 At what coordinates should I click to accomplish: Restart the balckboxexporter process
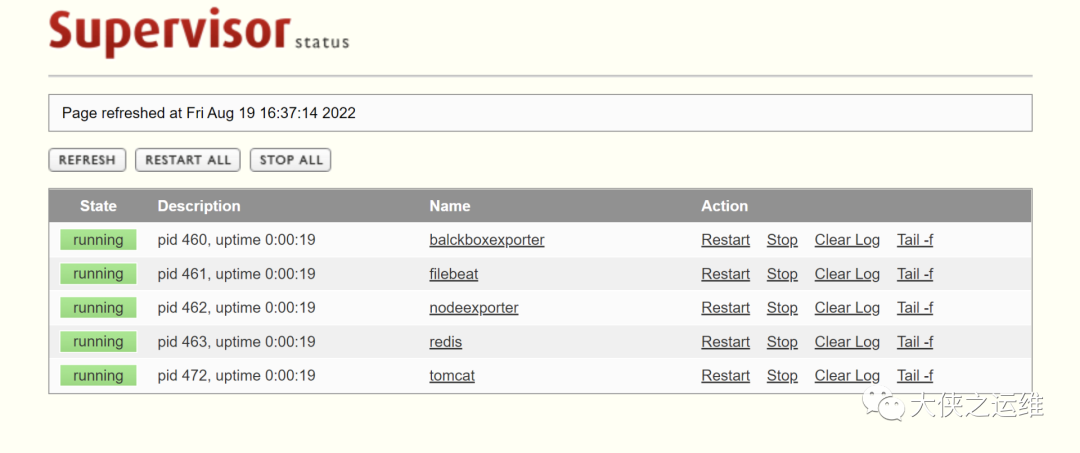[725, 240]
